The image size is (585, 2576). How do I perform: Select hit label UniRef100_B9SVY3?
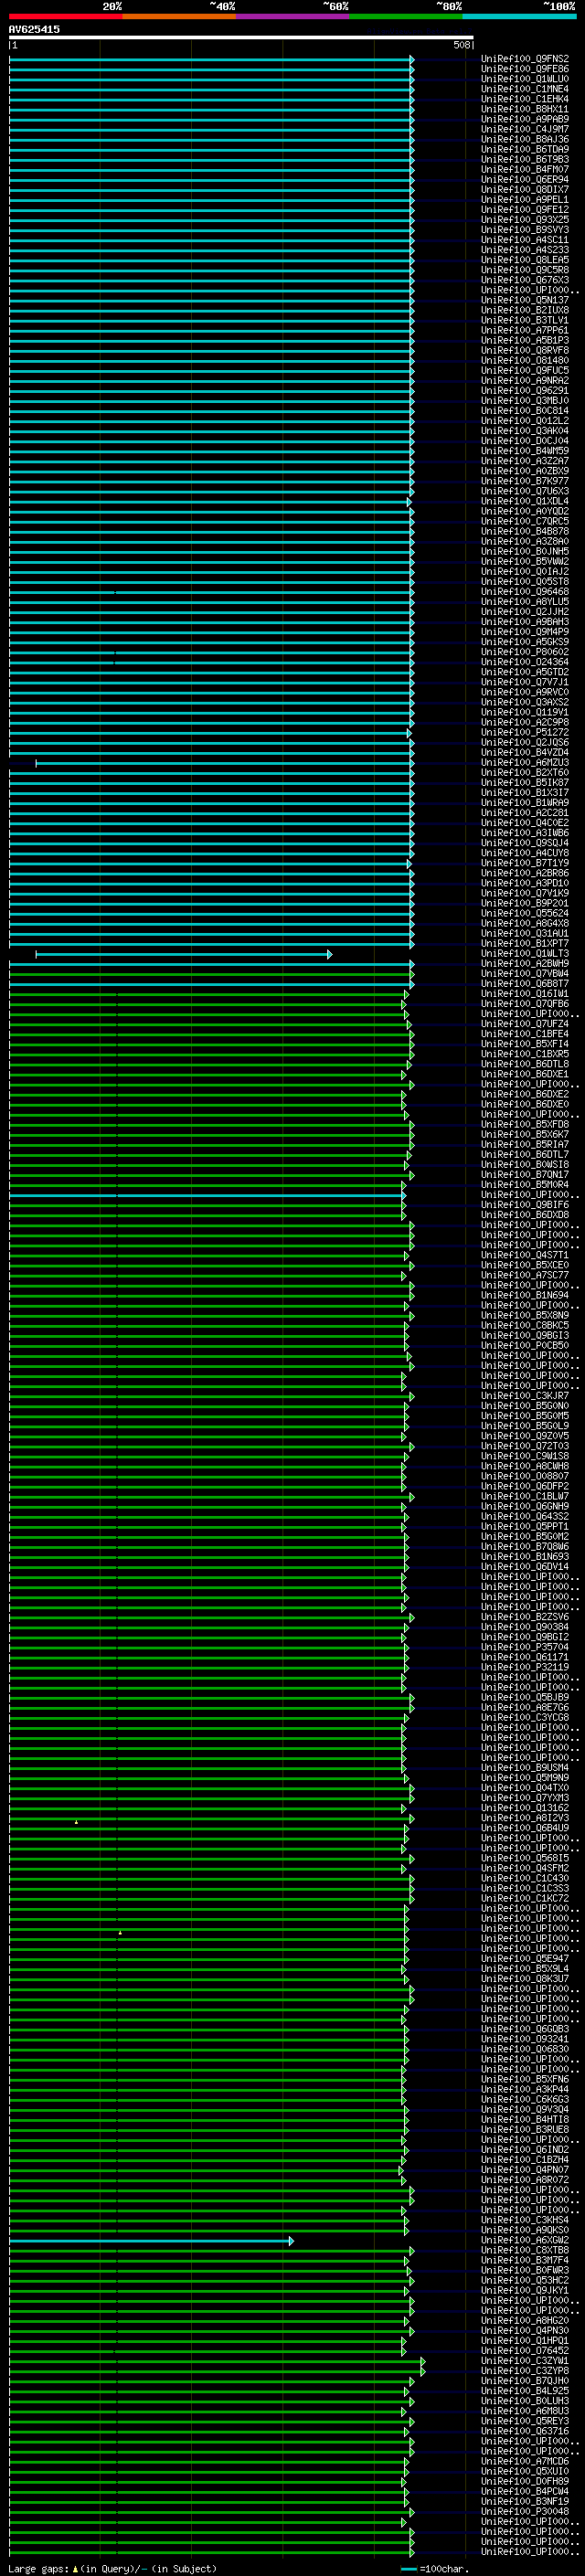click(525, 229)
